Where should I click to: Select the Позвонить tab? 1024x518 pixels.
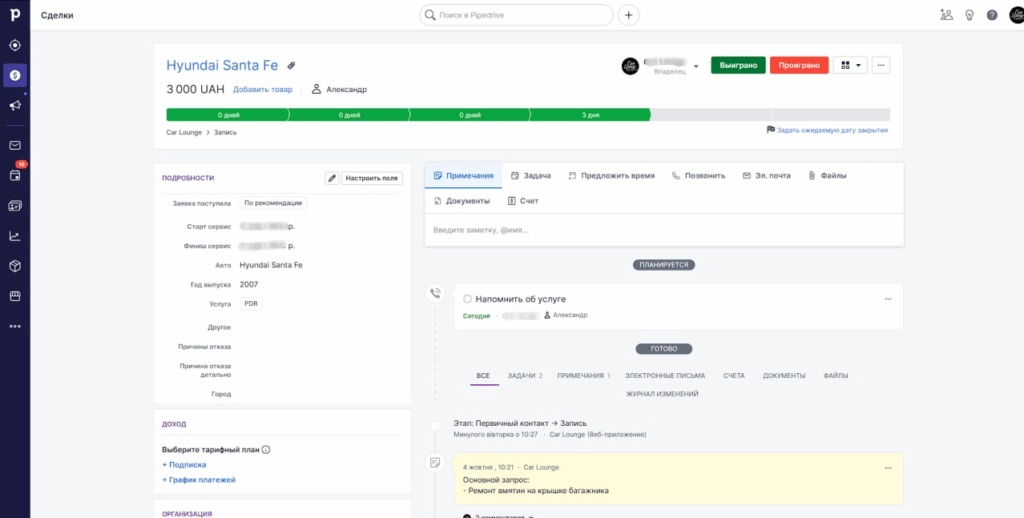[698, 176]
